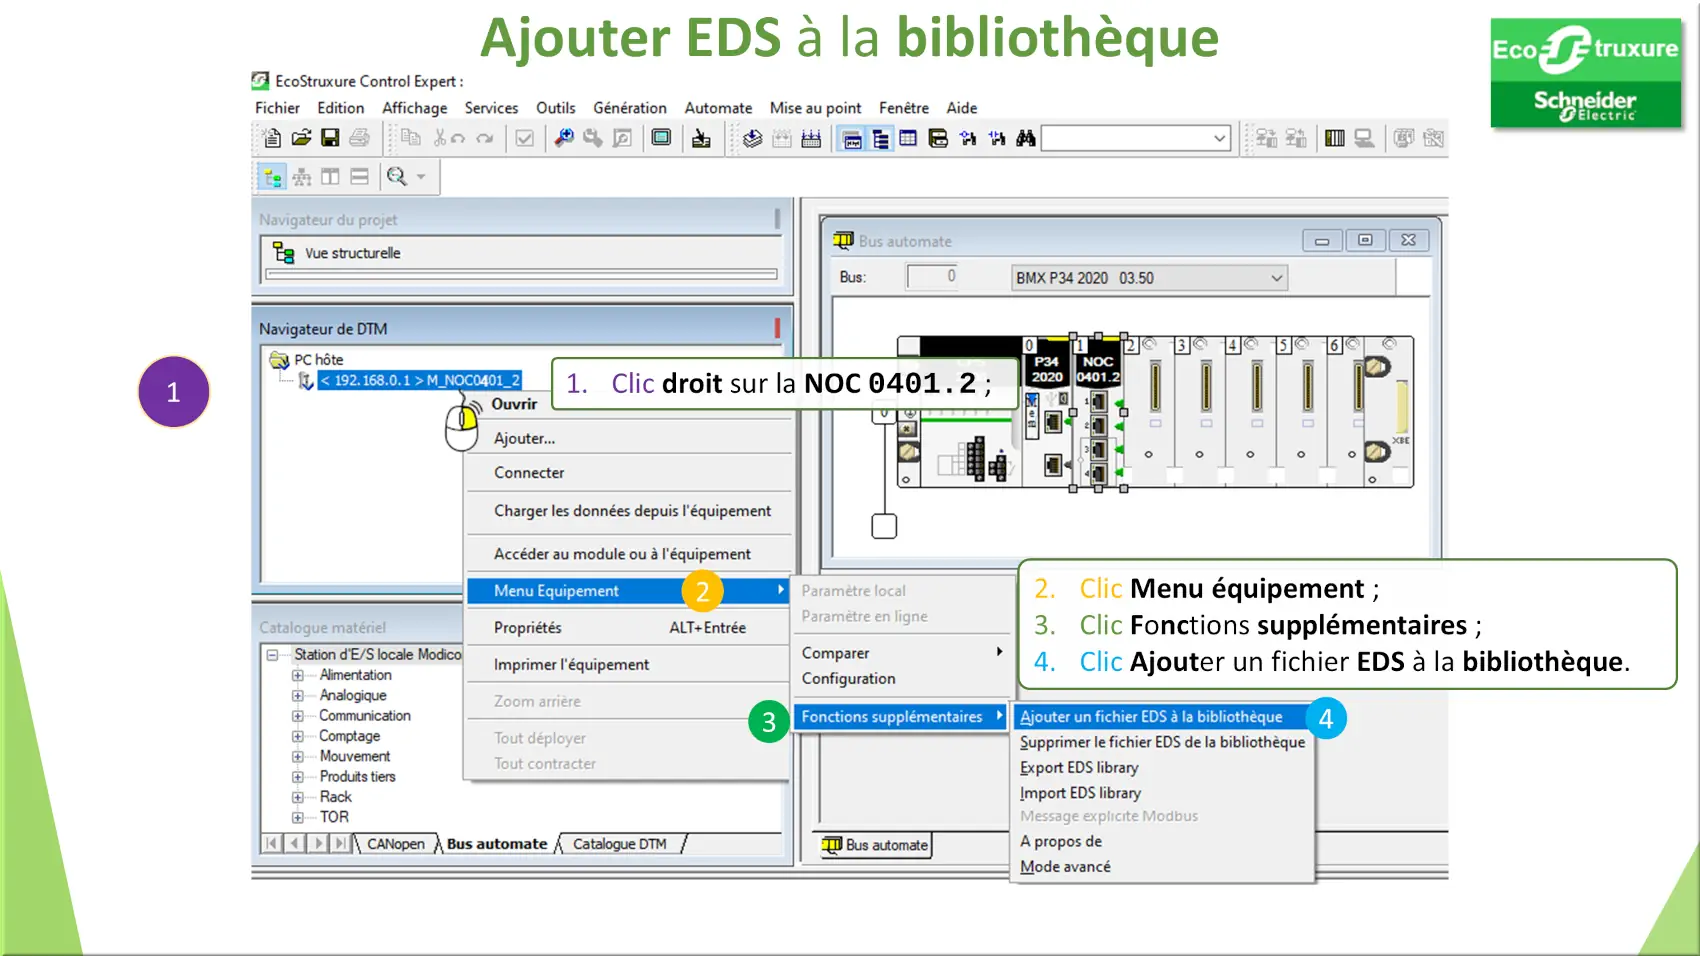Click the hierarchy diagram icon below toolbar
The image size is (1700, 956).
(x=302, y=177)
